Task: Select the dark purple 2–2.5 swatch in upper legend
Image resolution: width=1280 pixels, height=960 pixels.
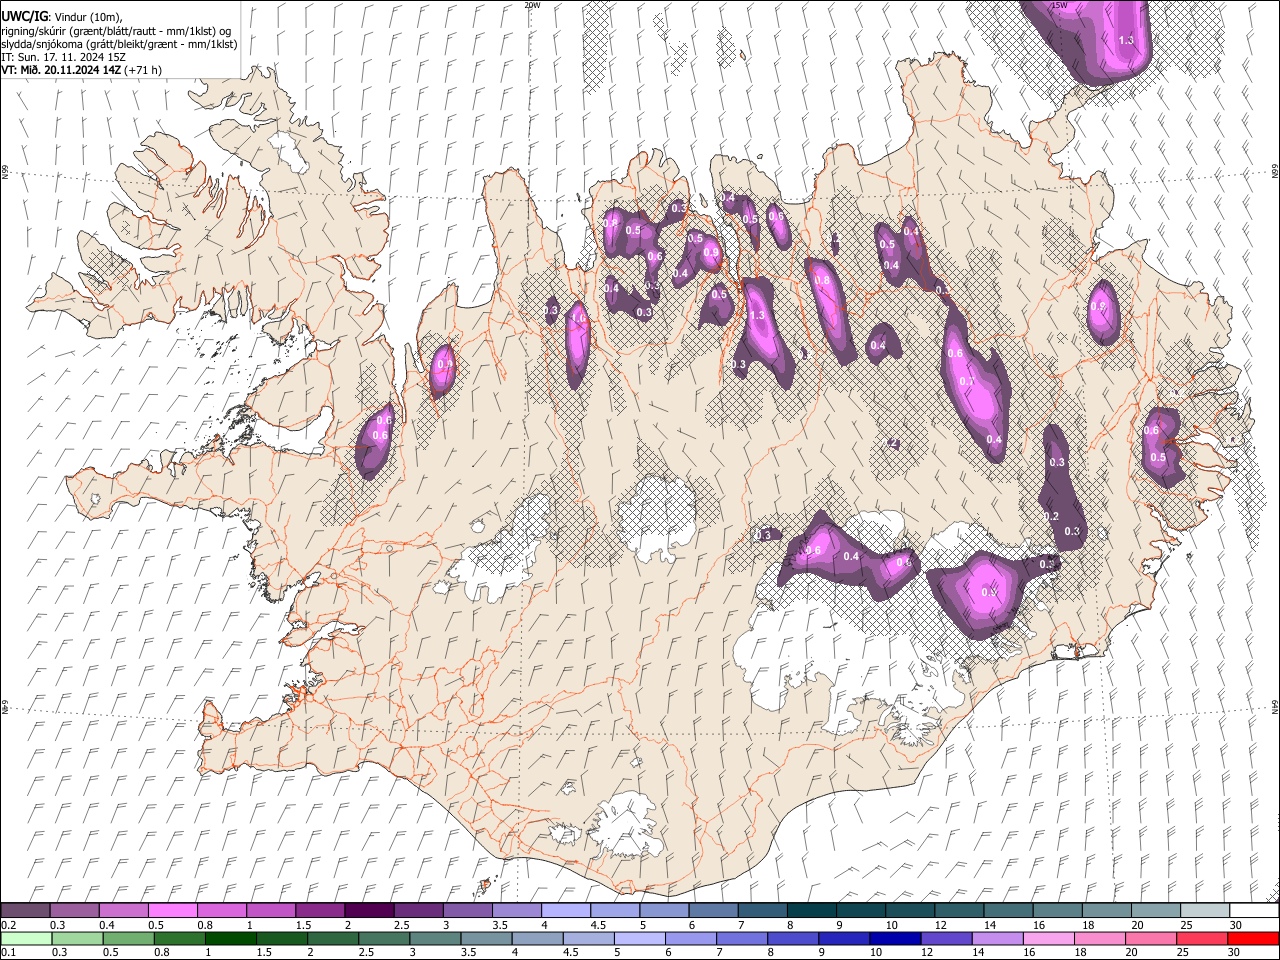Action: pos(369,910)
